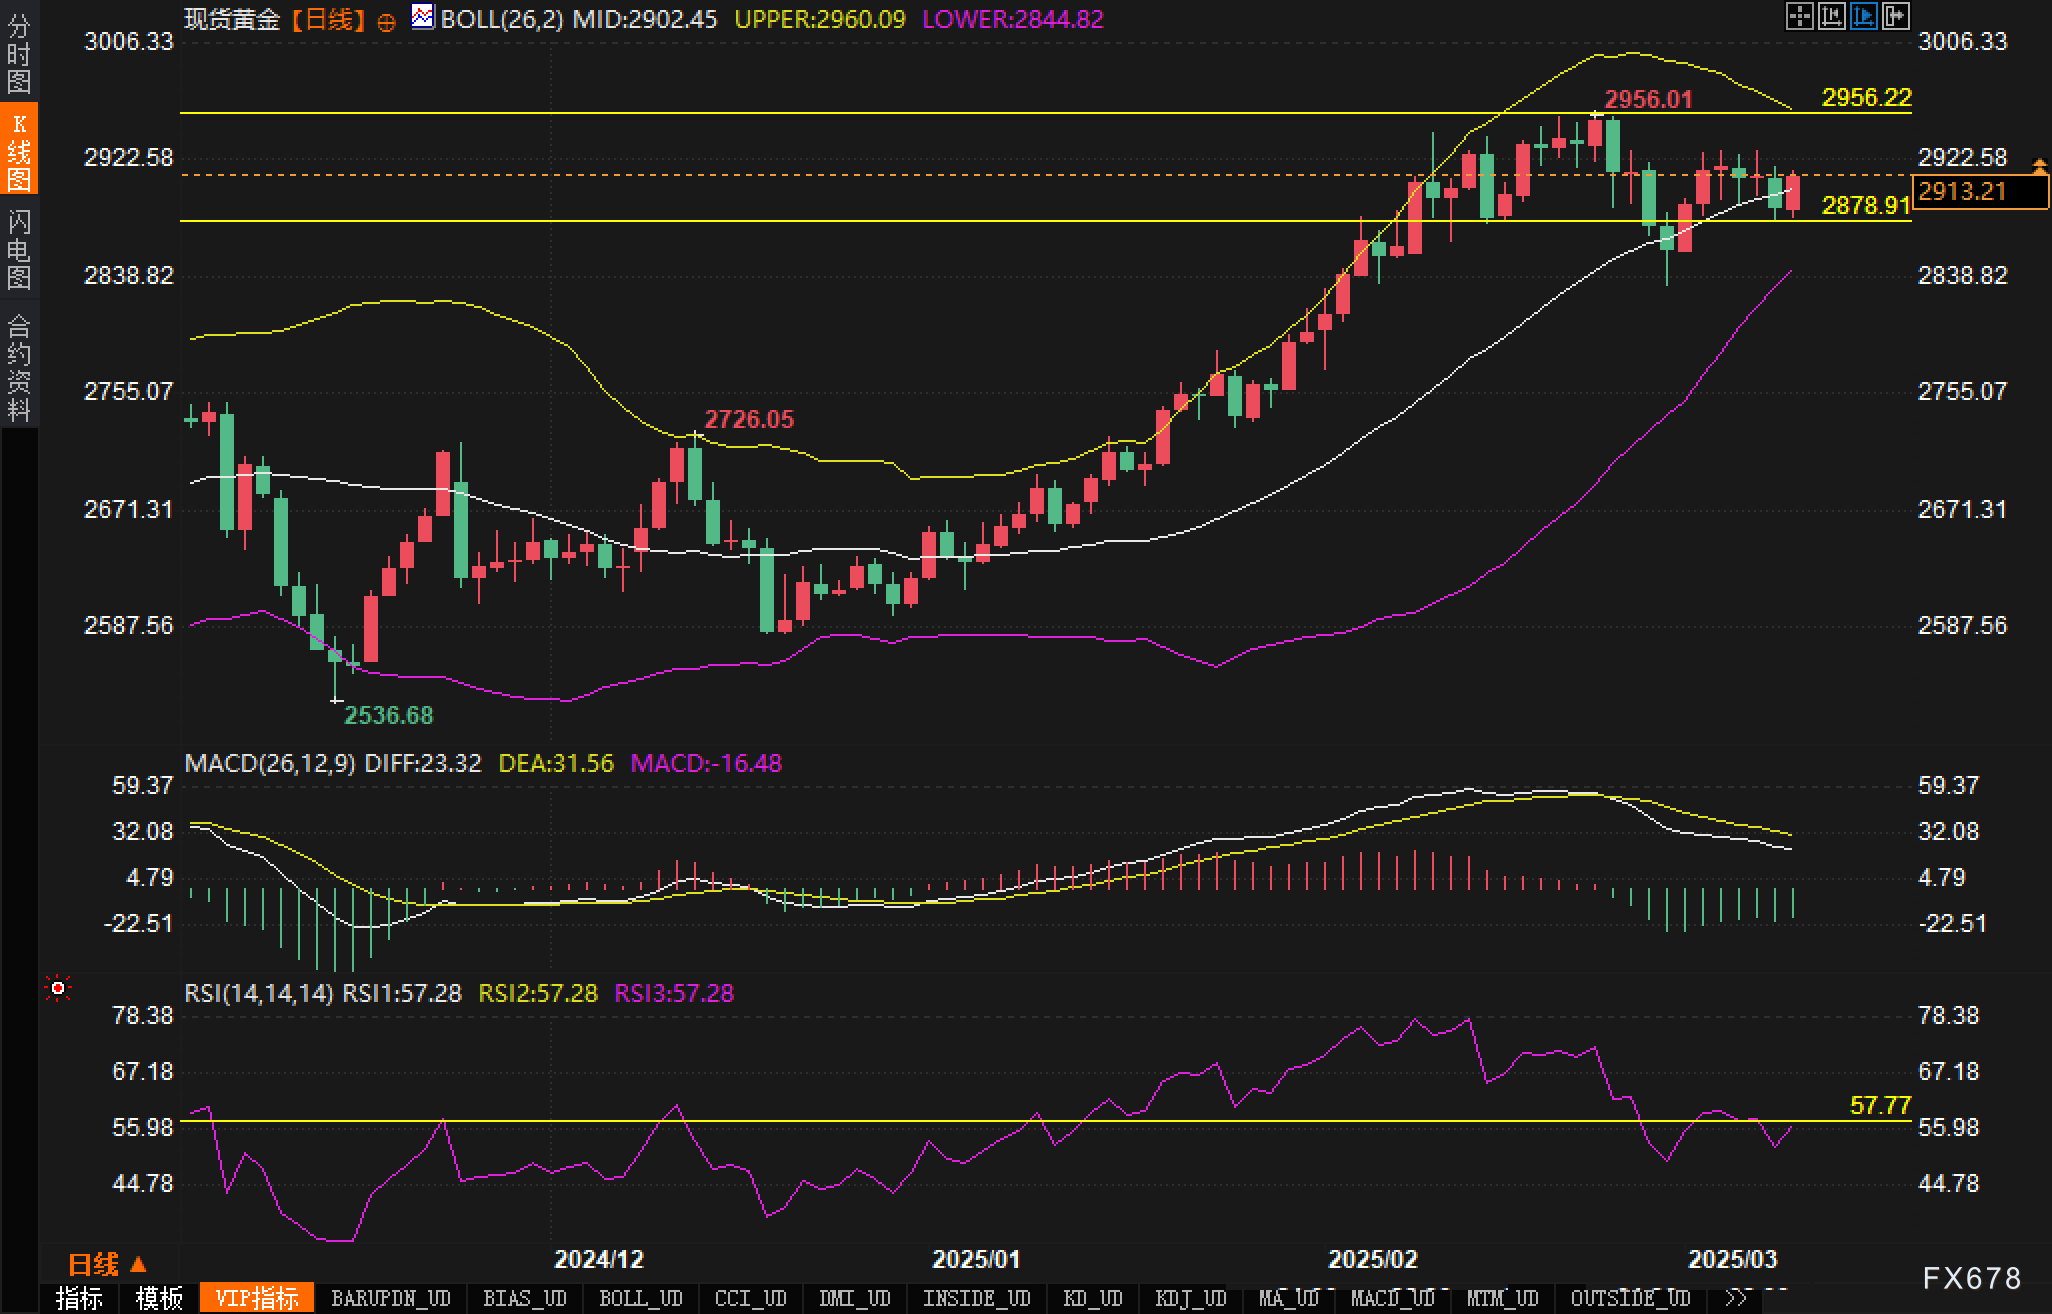
Task: Select the BOLL_UD indicator tab
Action: [x=640, y=1298]
